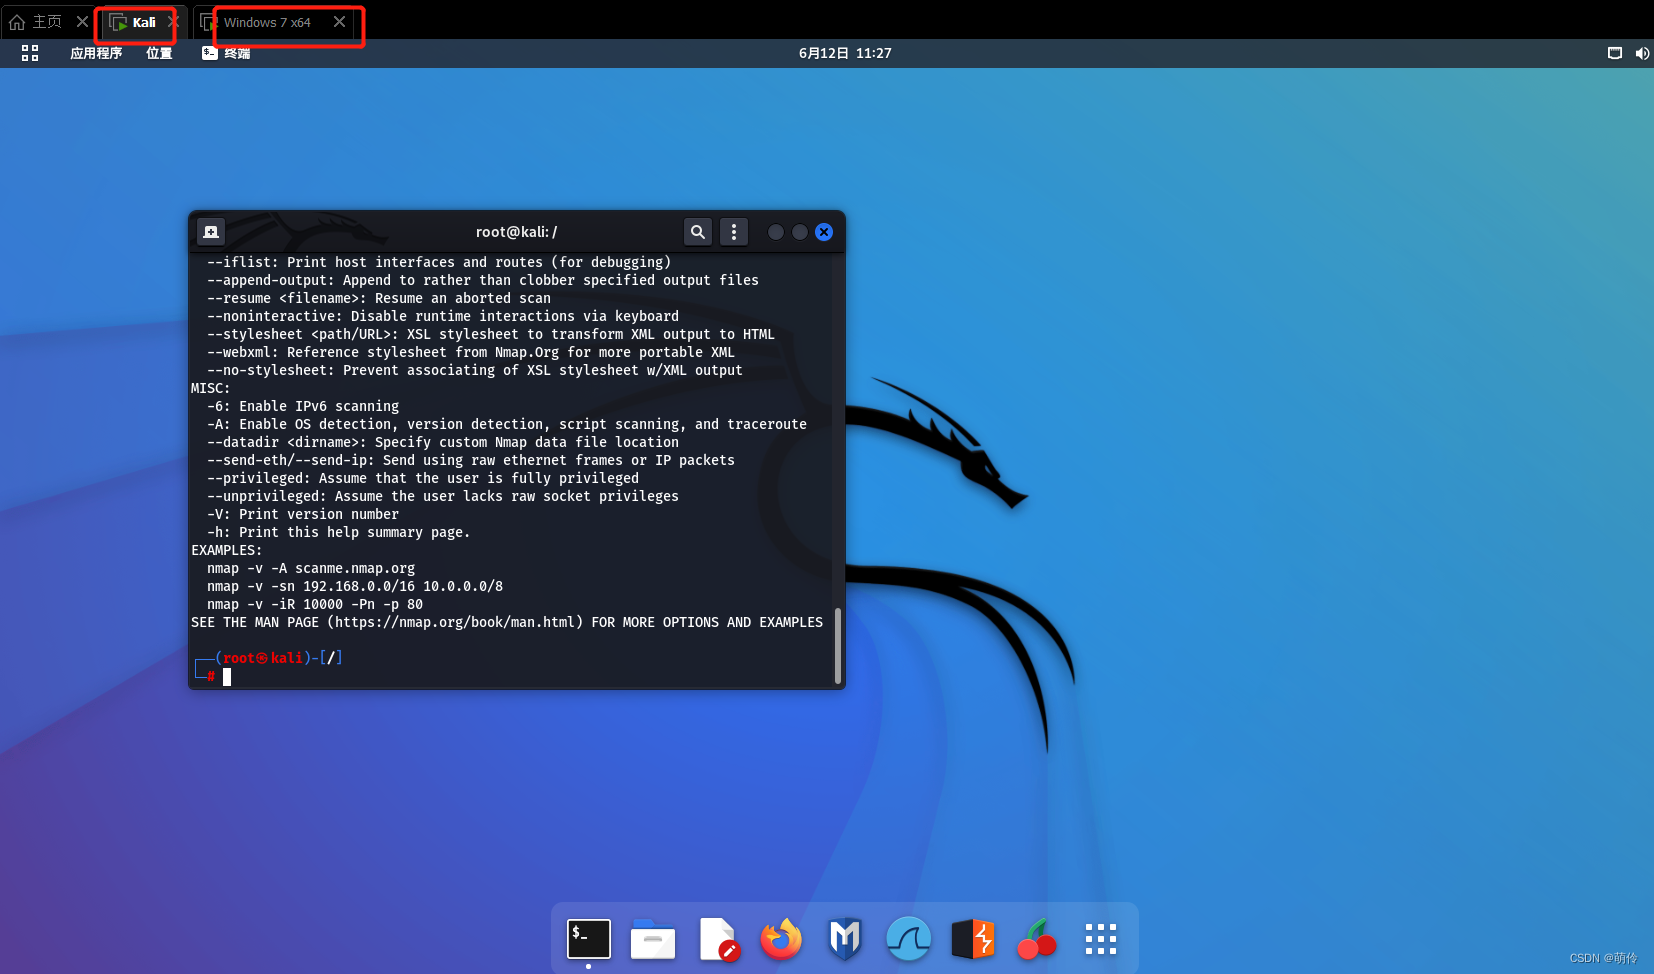This screenshot has height=974, width=1654.
Task: Click the '-6: Enable IPv6 scanning' line
Action: pyautogui.click(x=303, y=406)
